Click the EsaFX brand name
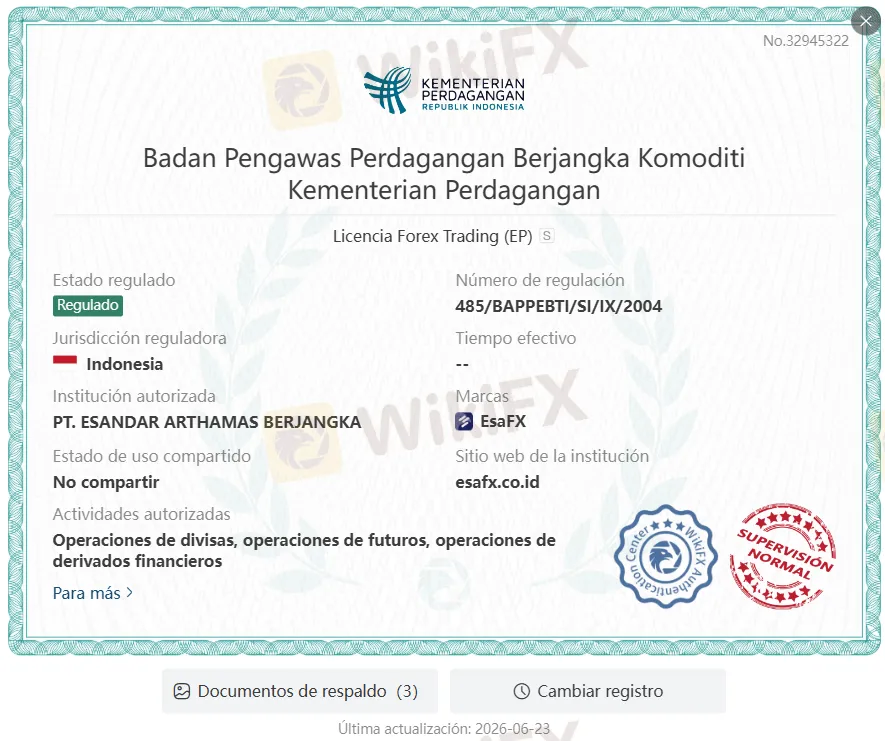Screen dimensions: 885x741 click(503, 422)
